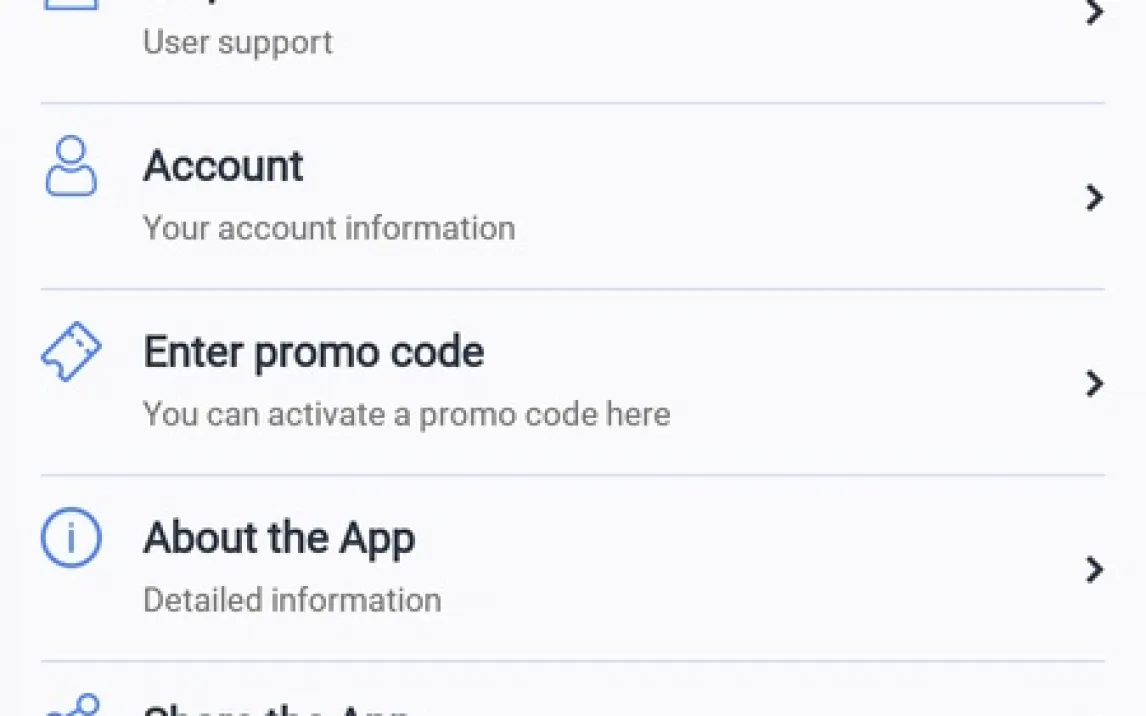The width and height of the screenshot is (1146, 716).
Task: Expand the Enter promo code chevron
Action: (1095, 383)
